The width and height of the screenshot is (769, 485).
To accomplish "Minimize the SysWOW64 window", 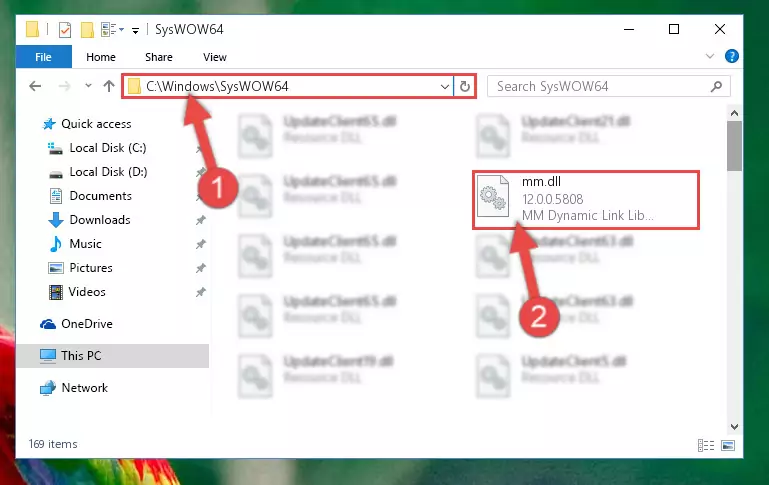I will click(629, 29).
